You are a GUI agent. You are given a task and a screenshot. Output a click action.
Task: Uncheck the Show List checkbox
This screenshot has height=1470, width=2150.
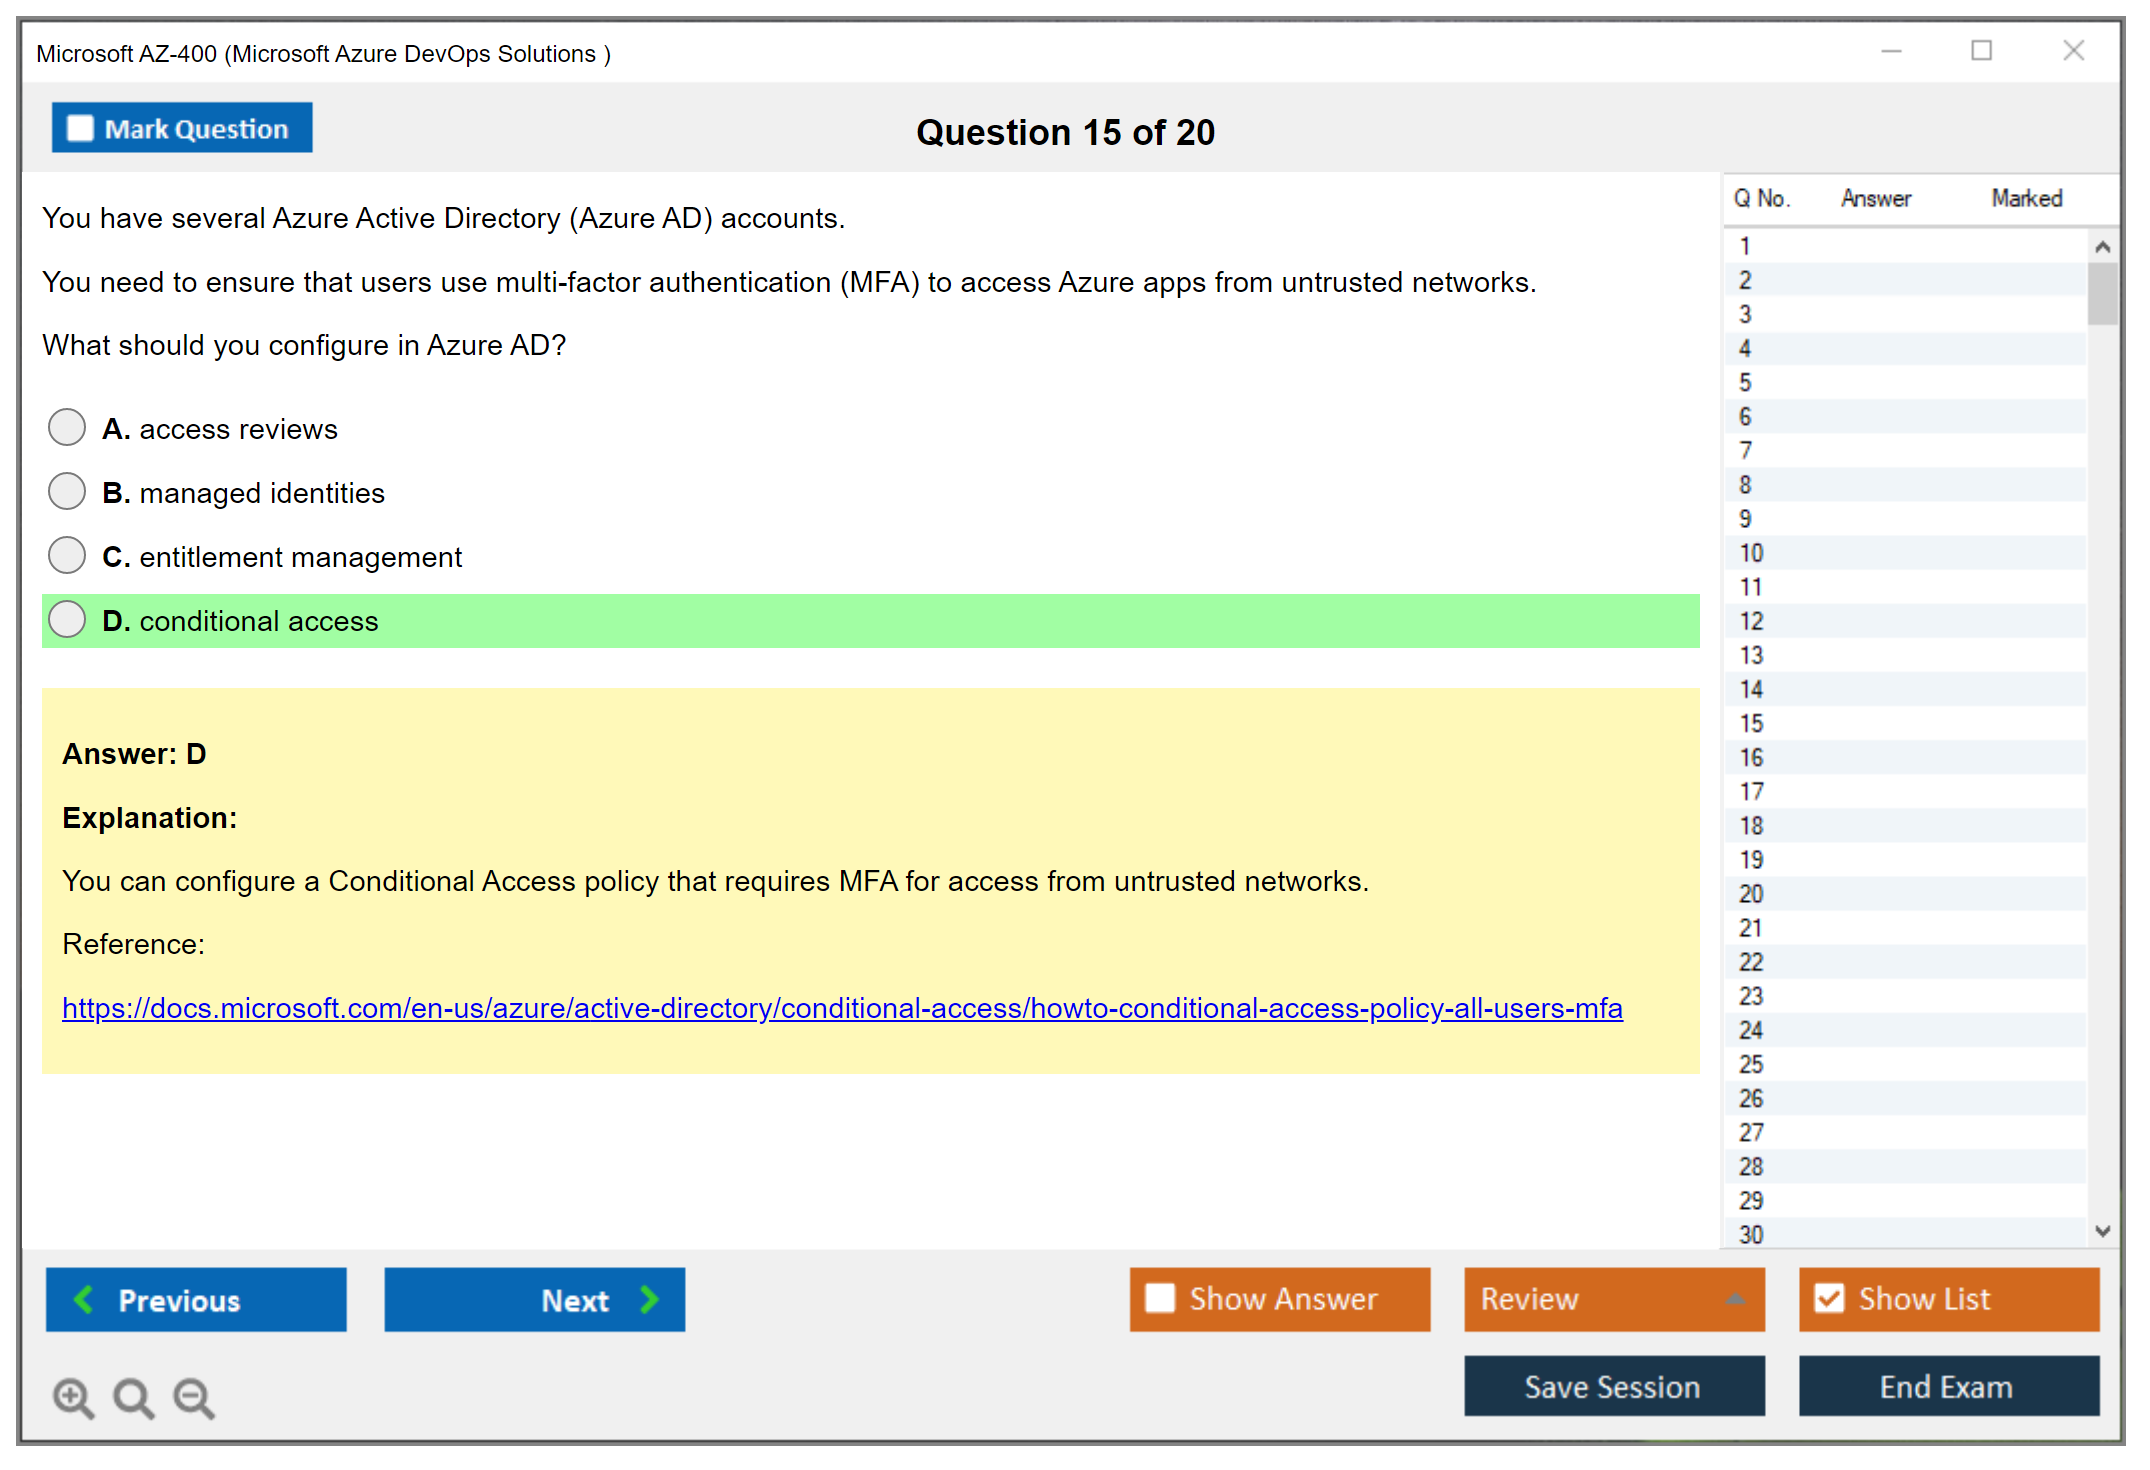point(1829,1298)
